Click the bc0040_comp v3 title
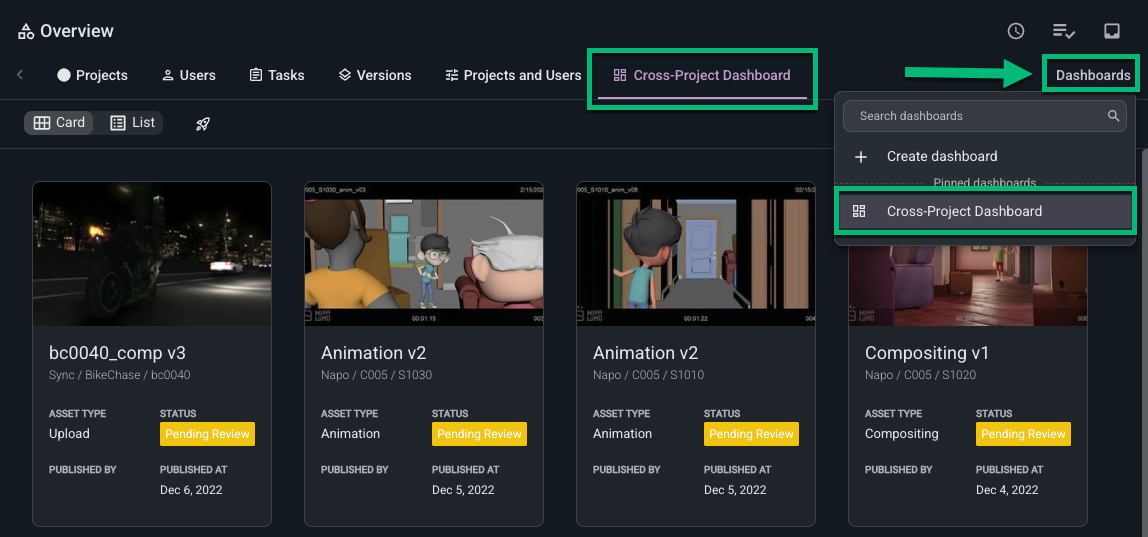Screen dimensions: 1148x537 tap(117, 352)
